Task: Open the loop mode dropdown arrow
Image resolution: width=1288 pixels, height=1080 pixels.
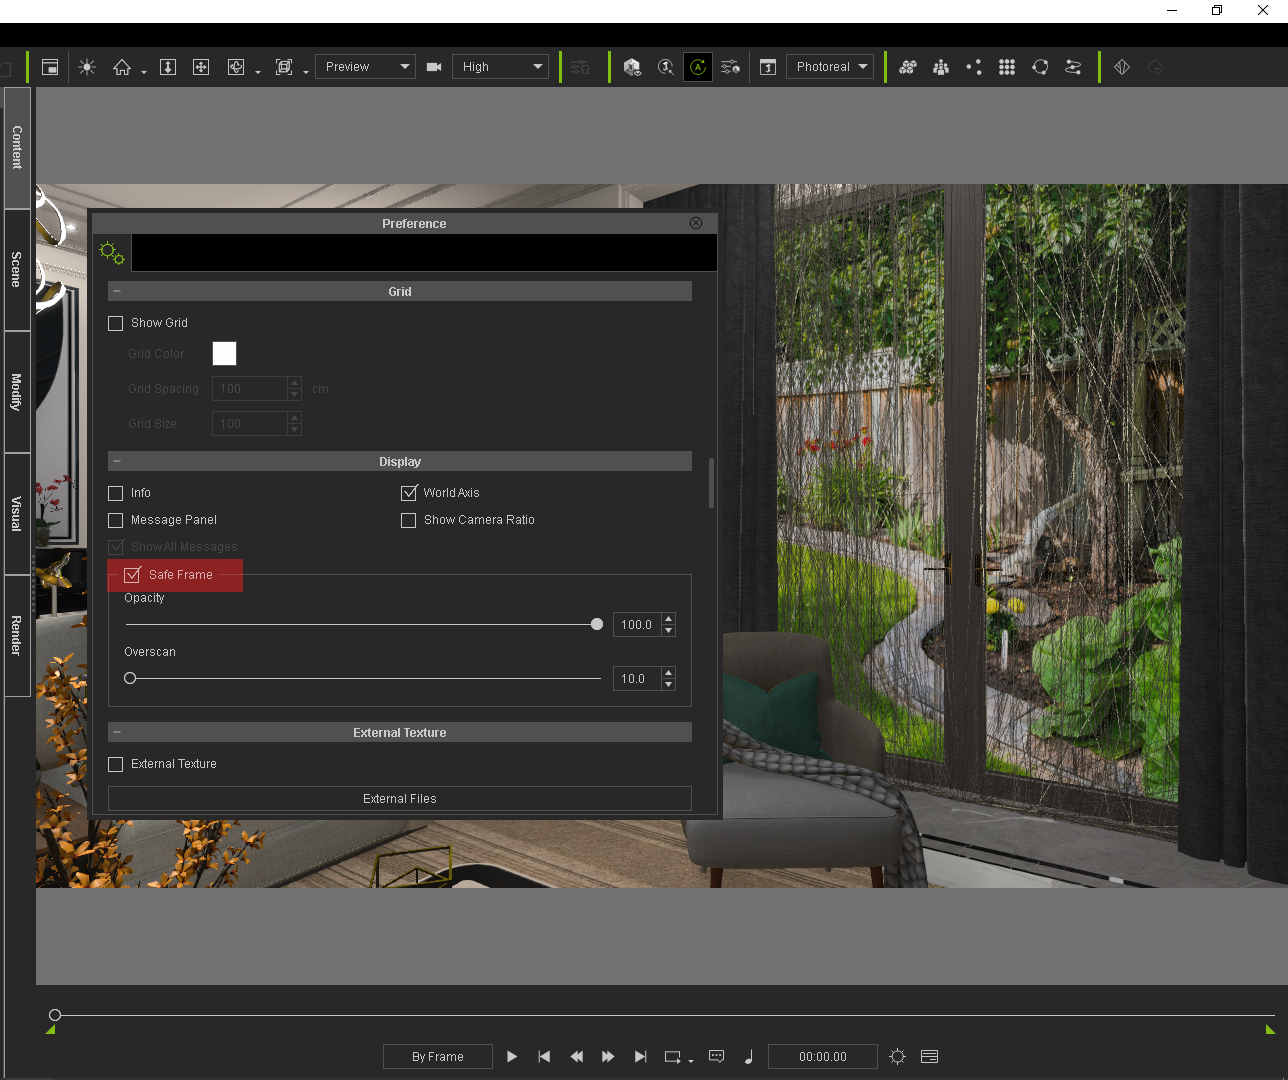Action: tap(691, 1061)
